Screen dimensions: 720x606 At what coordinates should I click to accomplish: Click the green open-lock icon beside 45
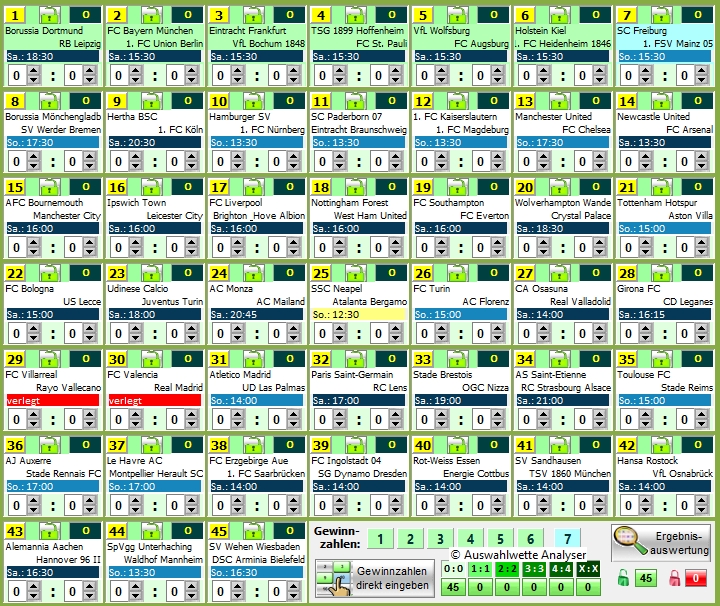623,578
